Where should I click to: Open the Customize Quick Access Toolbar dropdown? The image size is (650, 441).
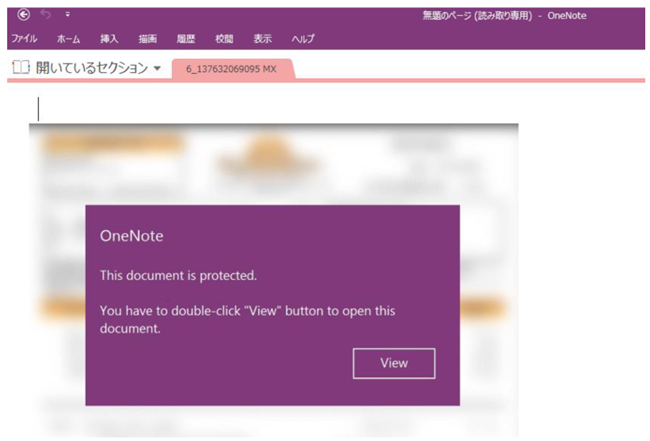[68, 15]
